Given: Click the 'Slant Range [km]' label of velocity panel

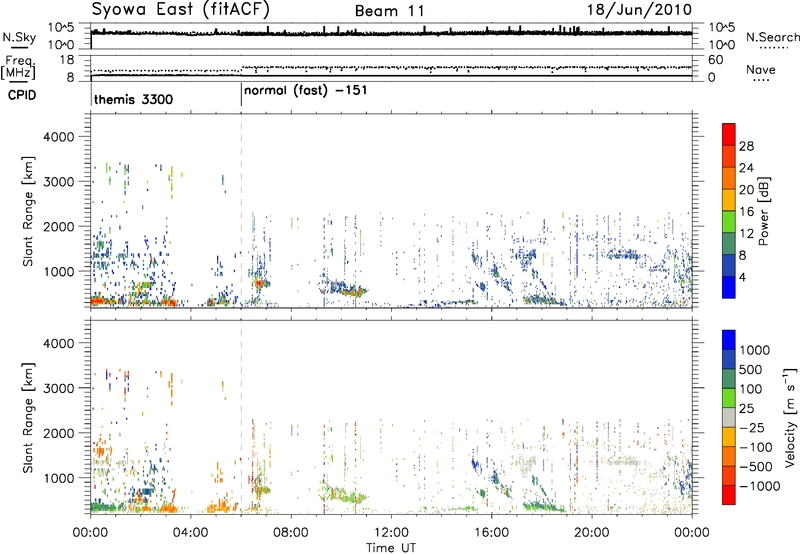Looking at the screenshot, I should coord(28,417).
